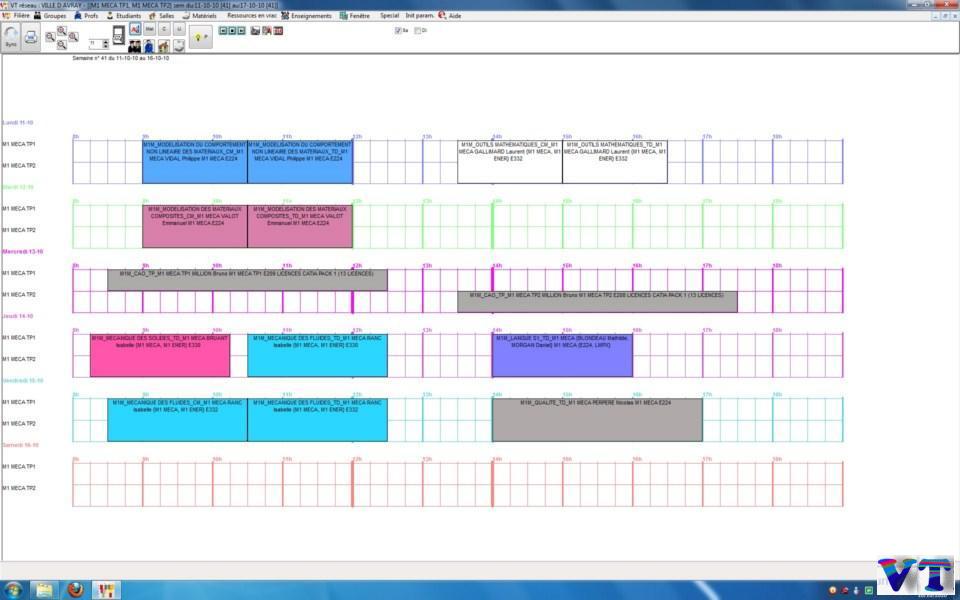The image size is (960, 600).
Task: Open Firefox from the Windows taskbar
Action: coord(75,589)
